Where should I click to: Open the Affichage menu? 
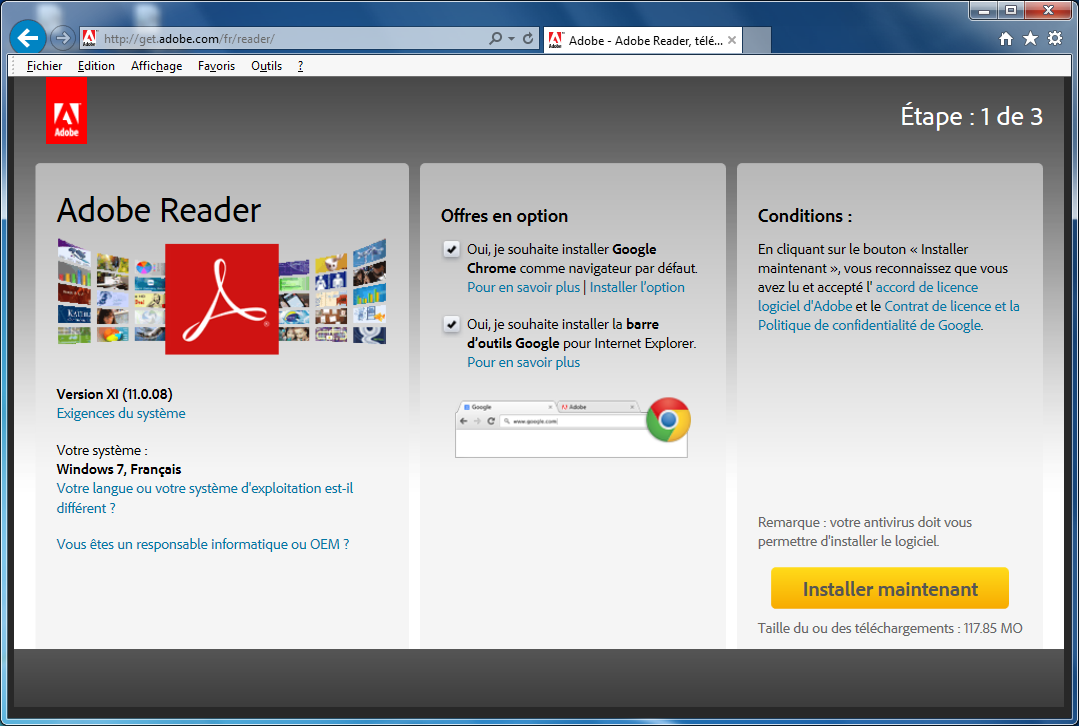(156, 66)
